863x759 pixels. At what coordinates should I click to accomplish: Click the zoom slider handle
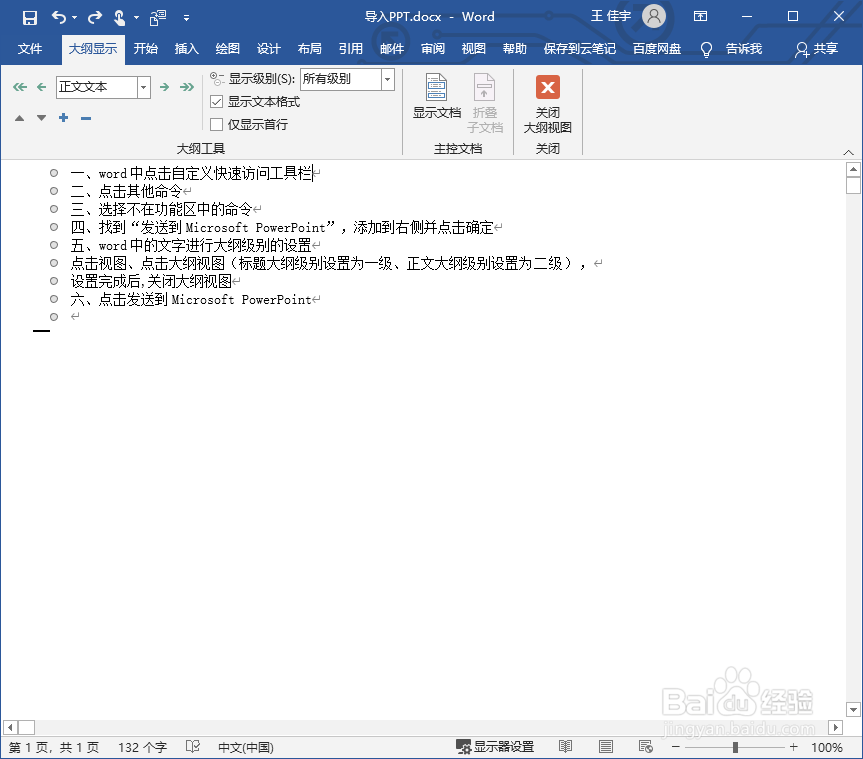click(x=735, y=747)
